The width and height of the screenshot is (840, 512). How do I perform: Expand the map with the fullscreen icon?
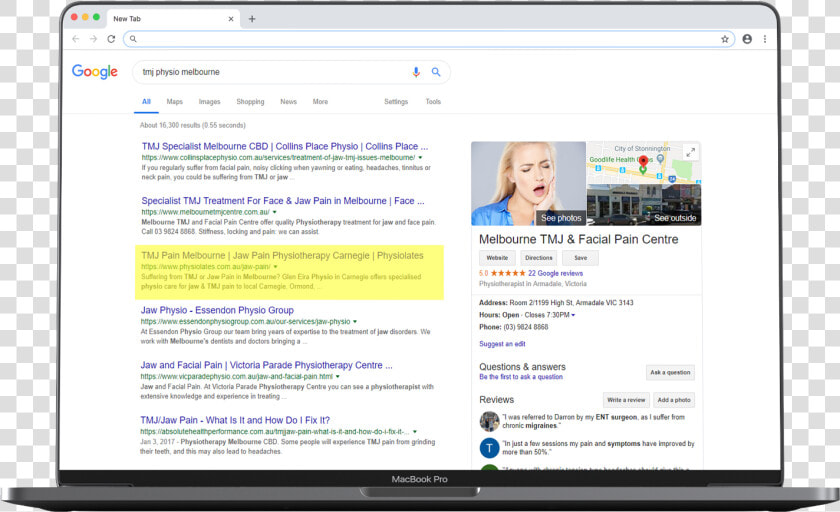pyautogui.click(x=691, y=152)
